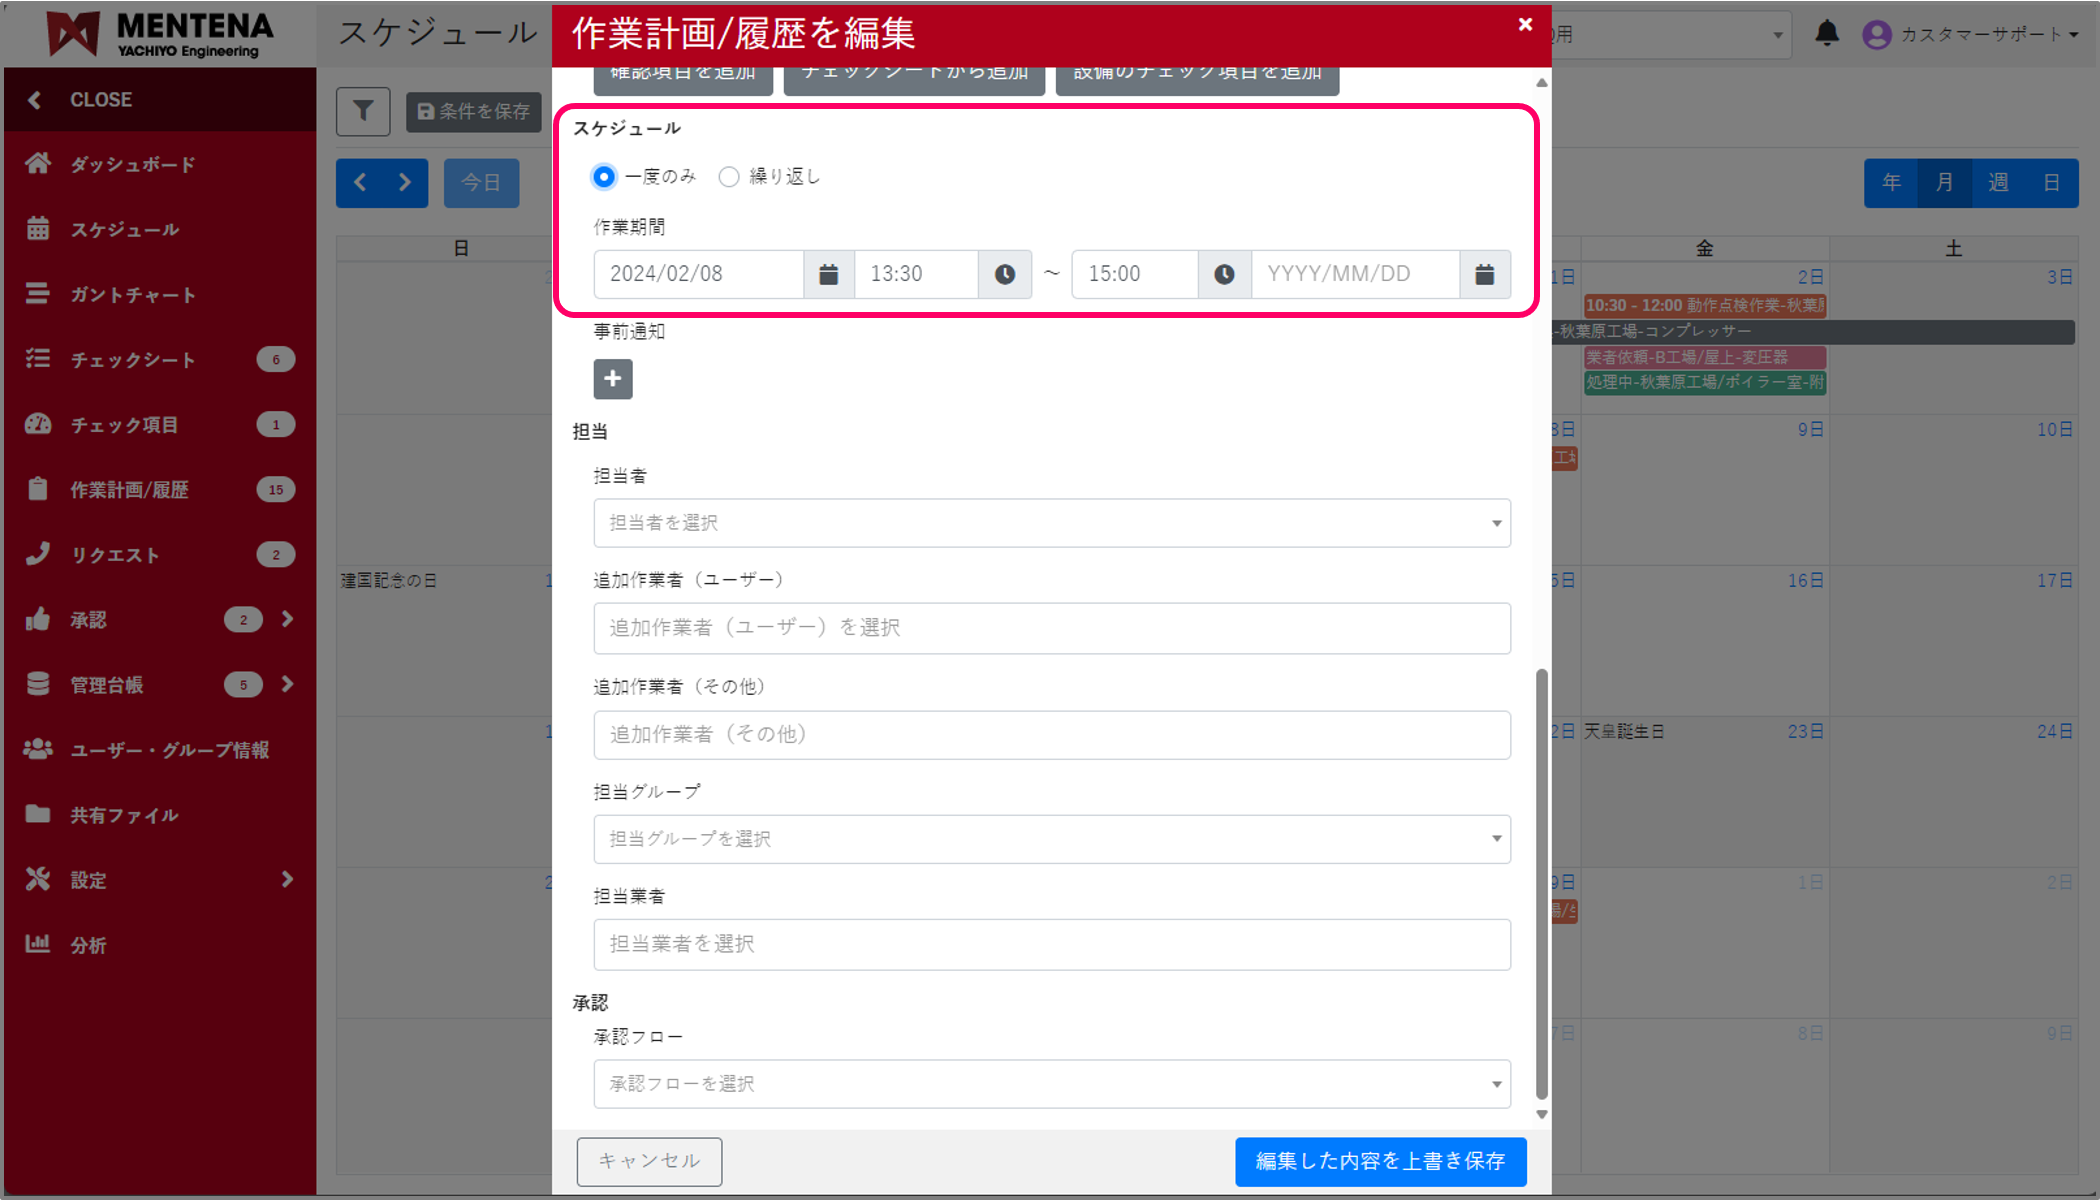Viewport: 2100px width, 1201px height.
Task: Click the start time clock icon
Action: coord(1004,274)
